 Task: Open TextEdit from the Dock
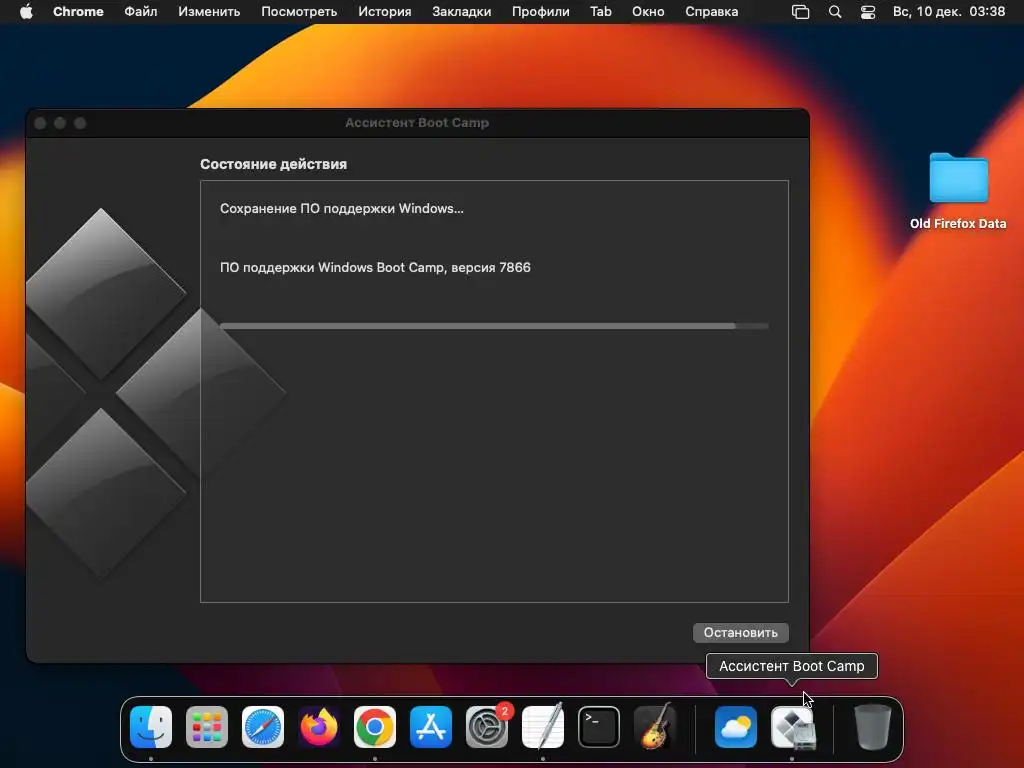click(x=543, y=727)
